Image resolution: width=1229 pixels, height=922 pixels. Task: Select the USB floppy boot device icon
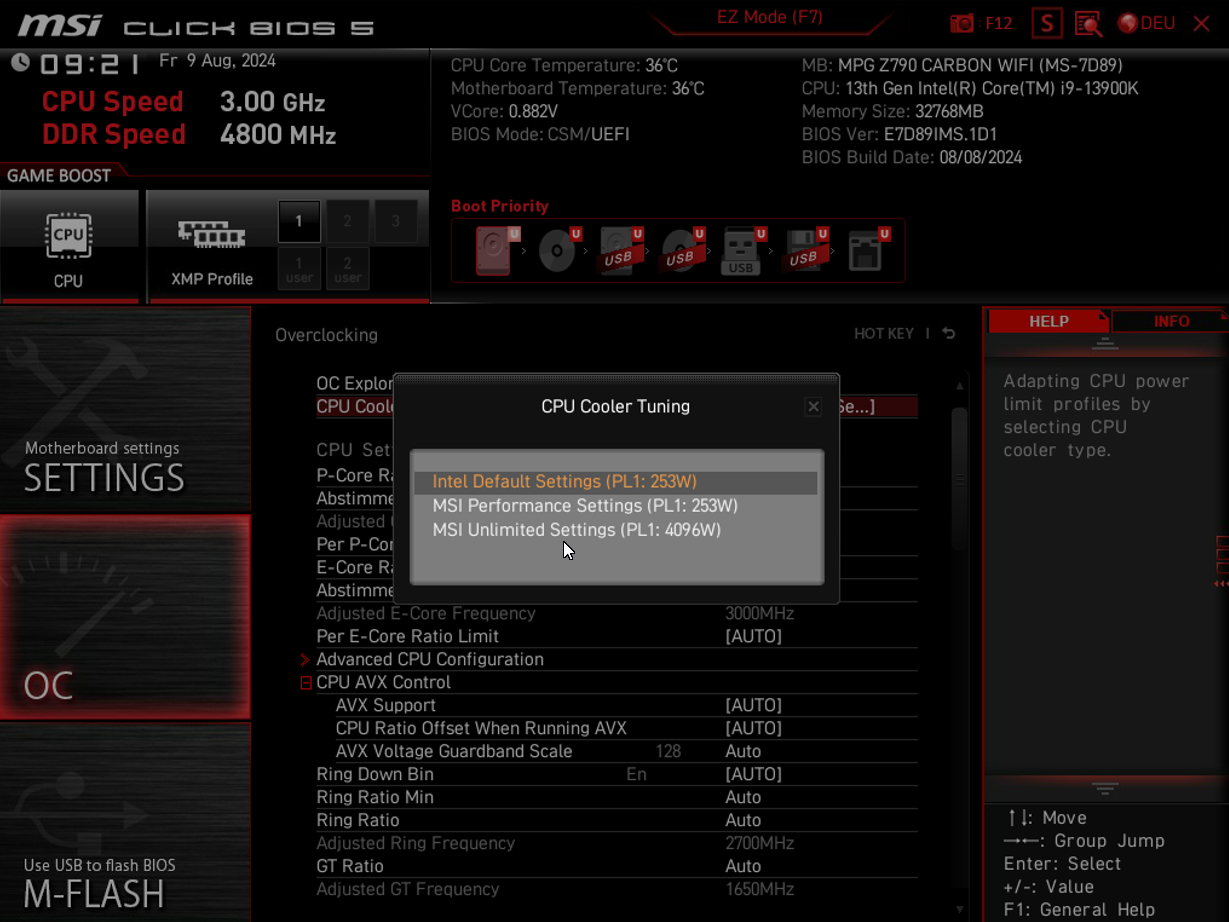coord(804,250)
